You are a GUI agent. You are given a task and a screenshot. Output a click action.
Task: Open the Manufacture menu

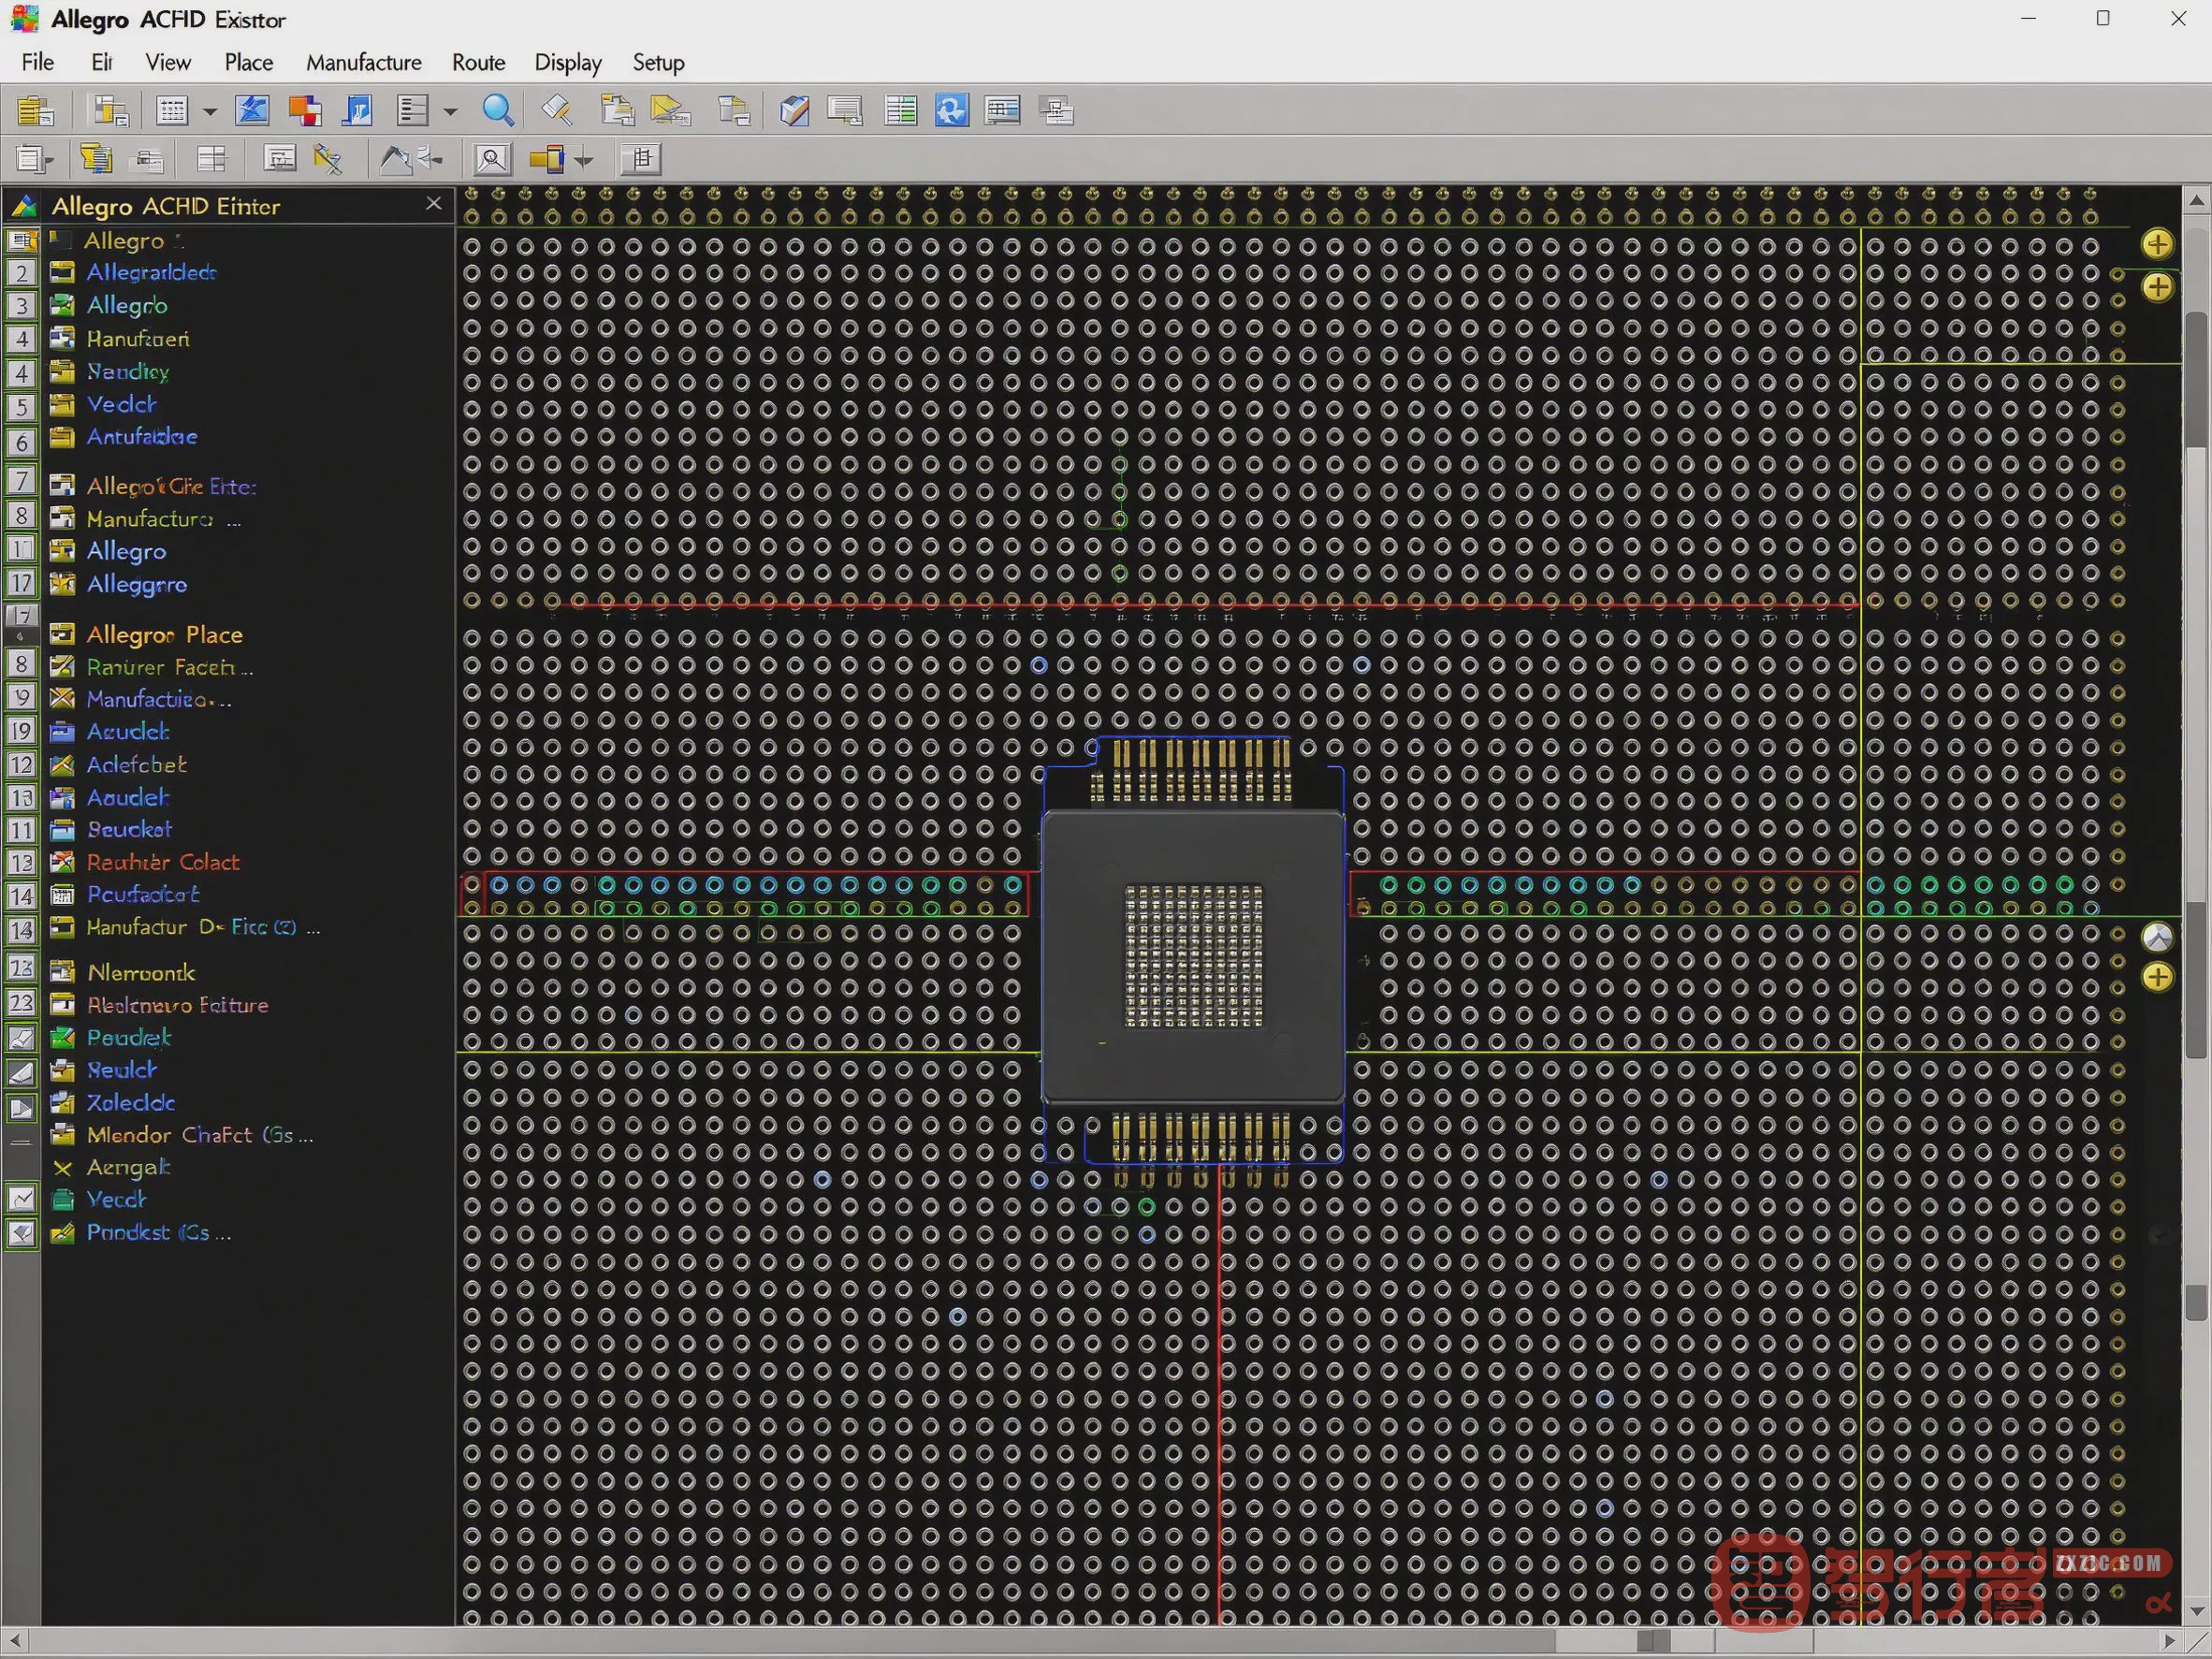pos(363,62)
